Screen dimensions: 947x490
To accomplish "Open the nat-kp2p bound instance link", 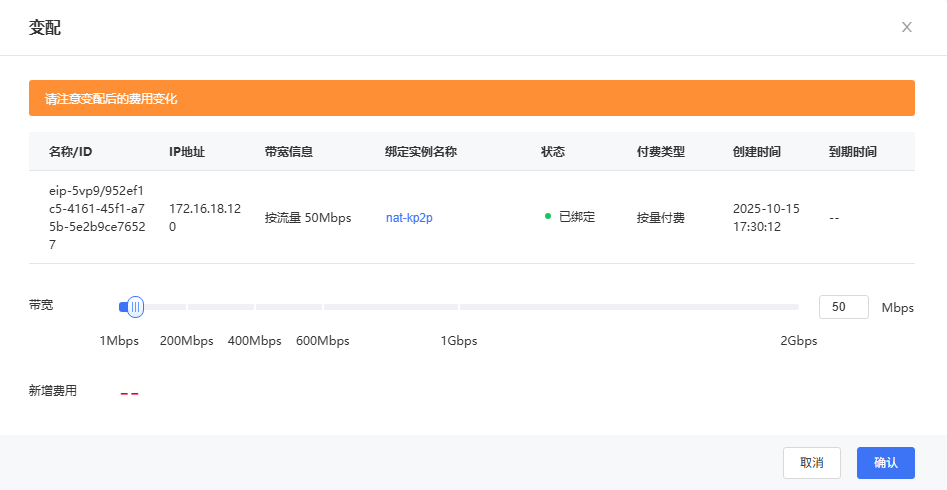I will click(409, 217).
